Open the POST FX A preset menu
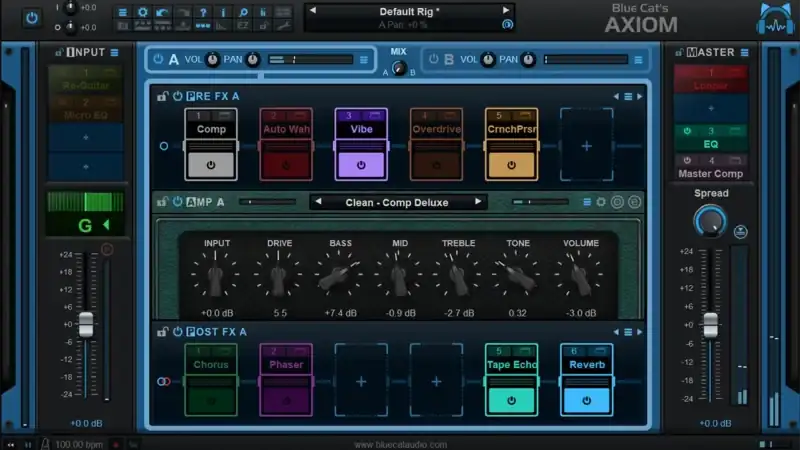Image resolution: width=800 pixels, height=450 pixels. coord(628,332)
